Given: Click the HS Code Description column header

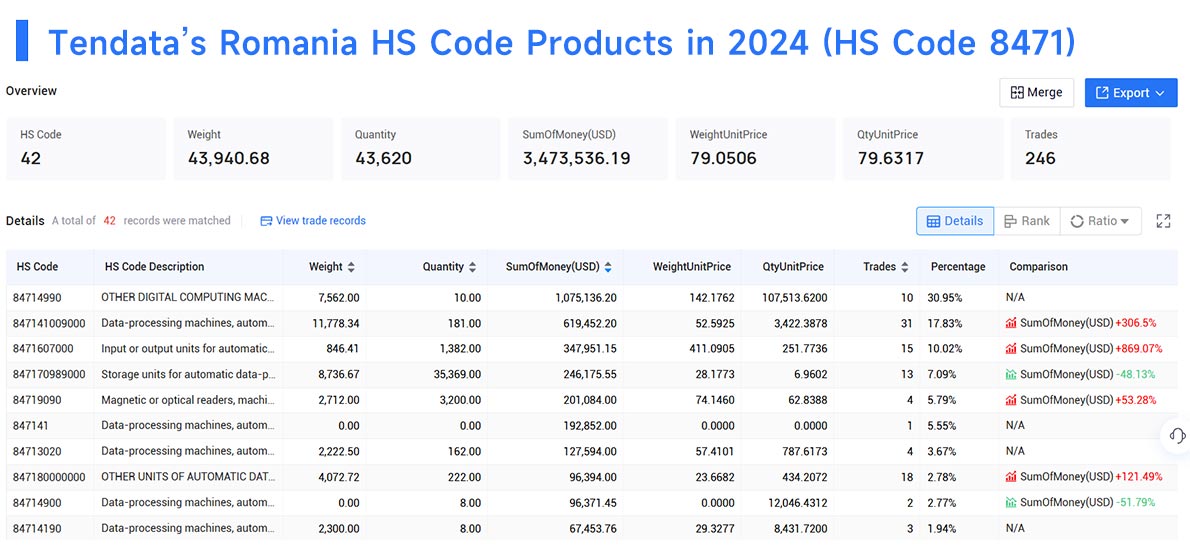Looking at the screenshot, I should pos(154,267).
